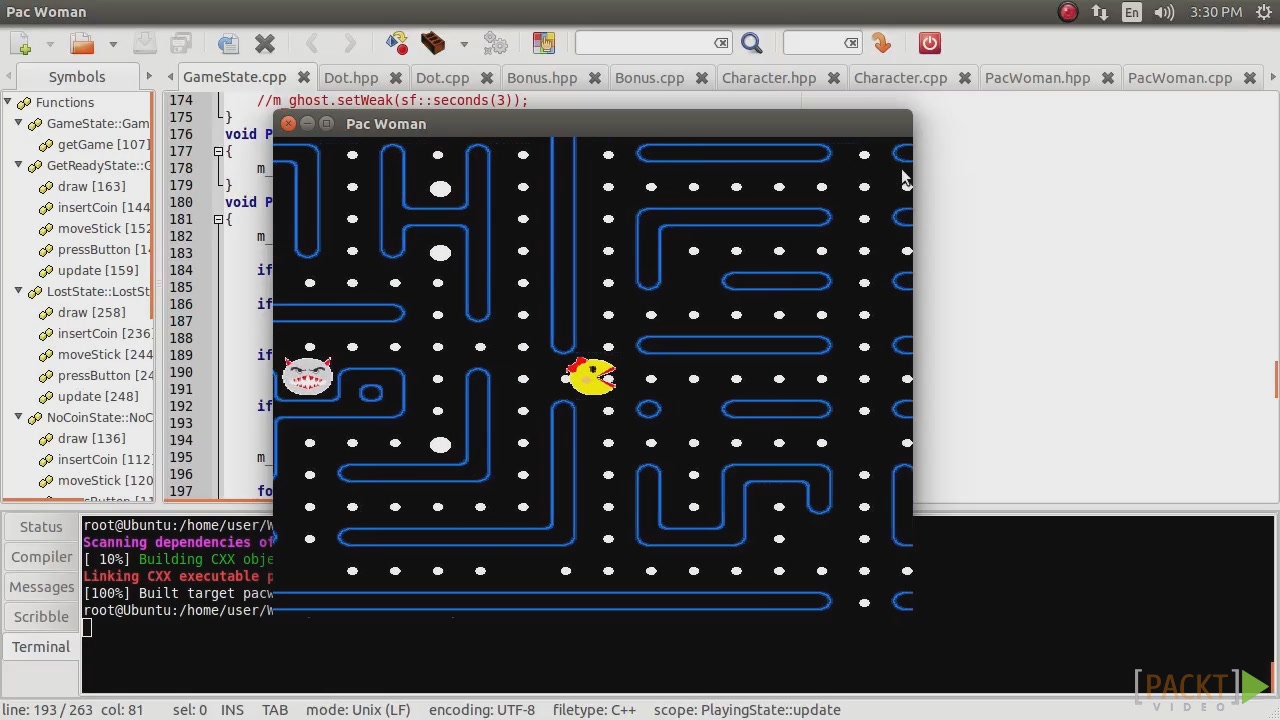Click the Open file folder icon
Viewport: 1280px width, 720px height.
82,43
